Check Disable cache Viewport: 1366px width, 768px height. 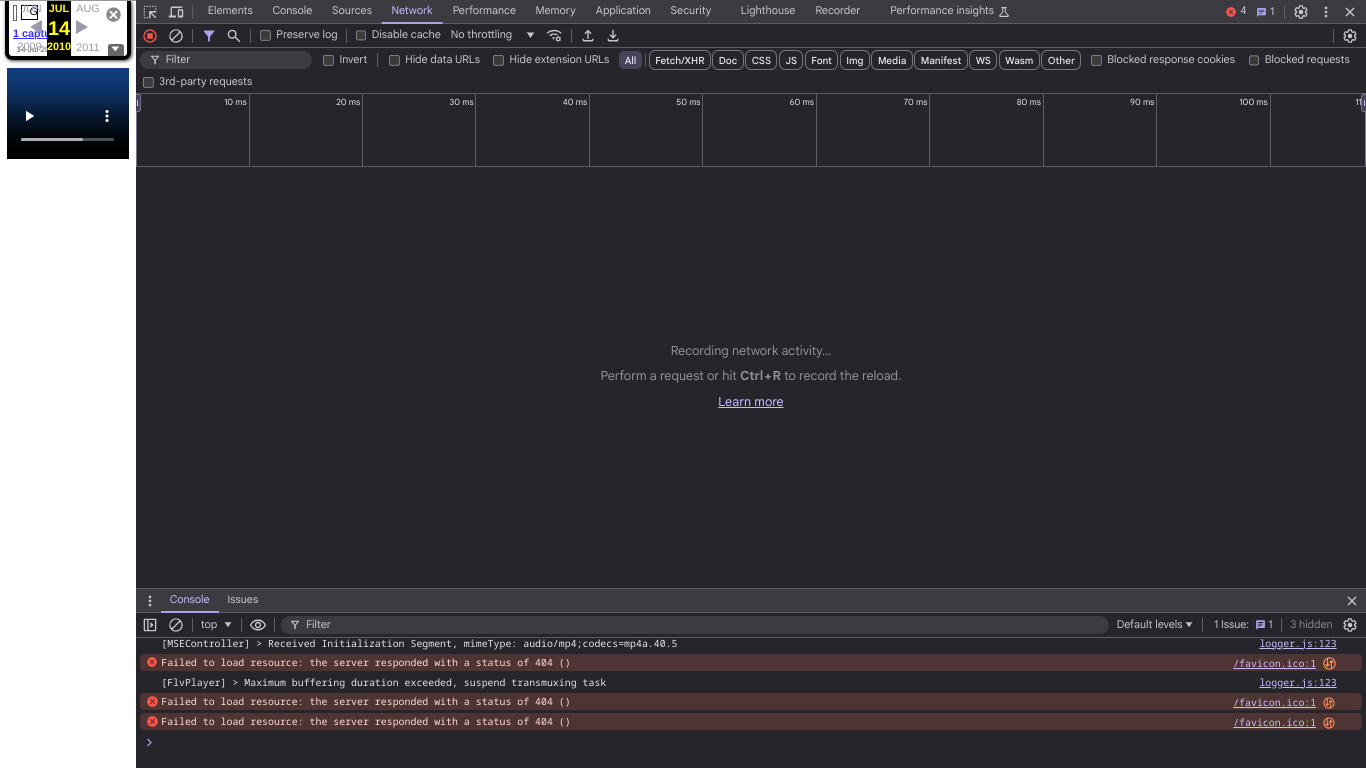[361, 34]
